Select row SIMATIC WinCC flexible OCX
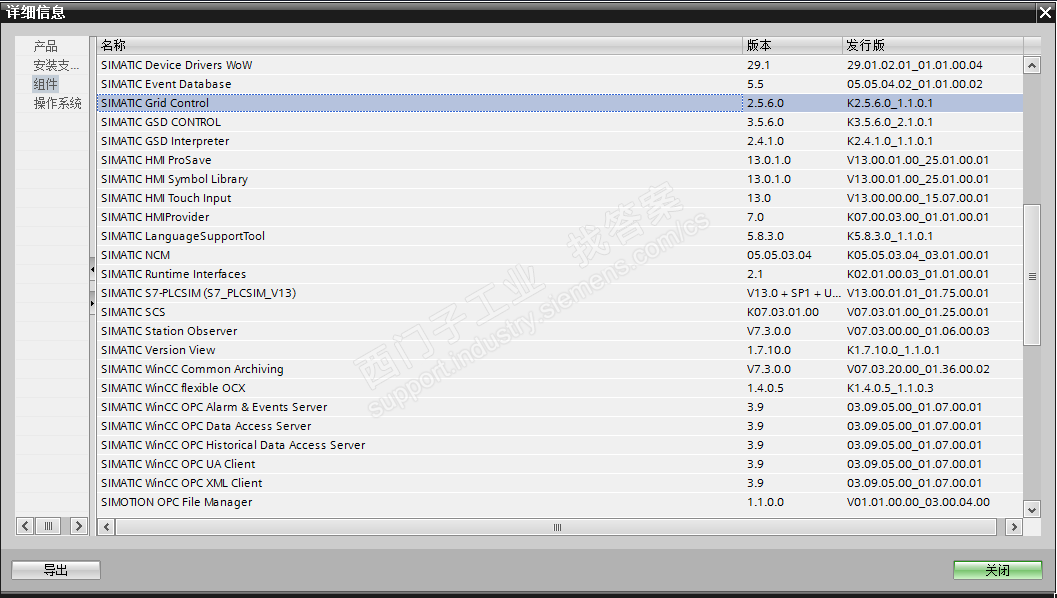1057x598 pixels. point(560,388)
